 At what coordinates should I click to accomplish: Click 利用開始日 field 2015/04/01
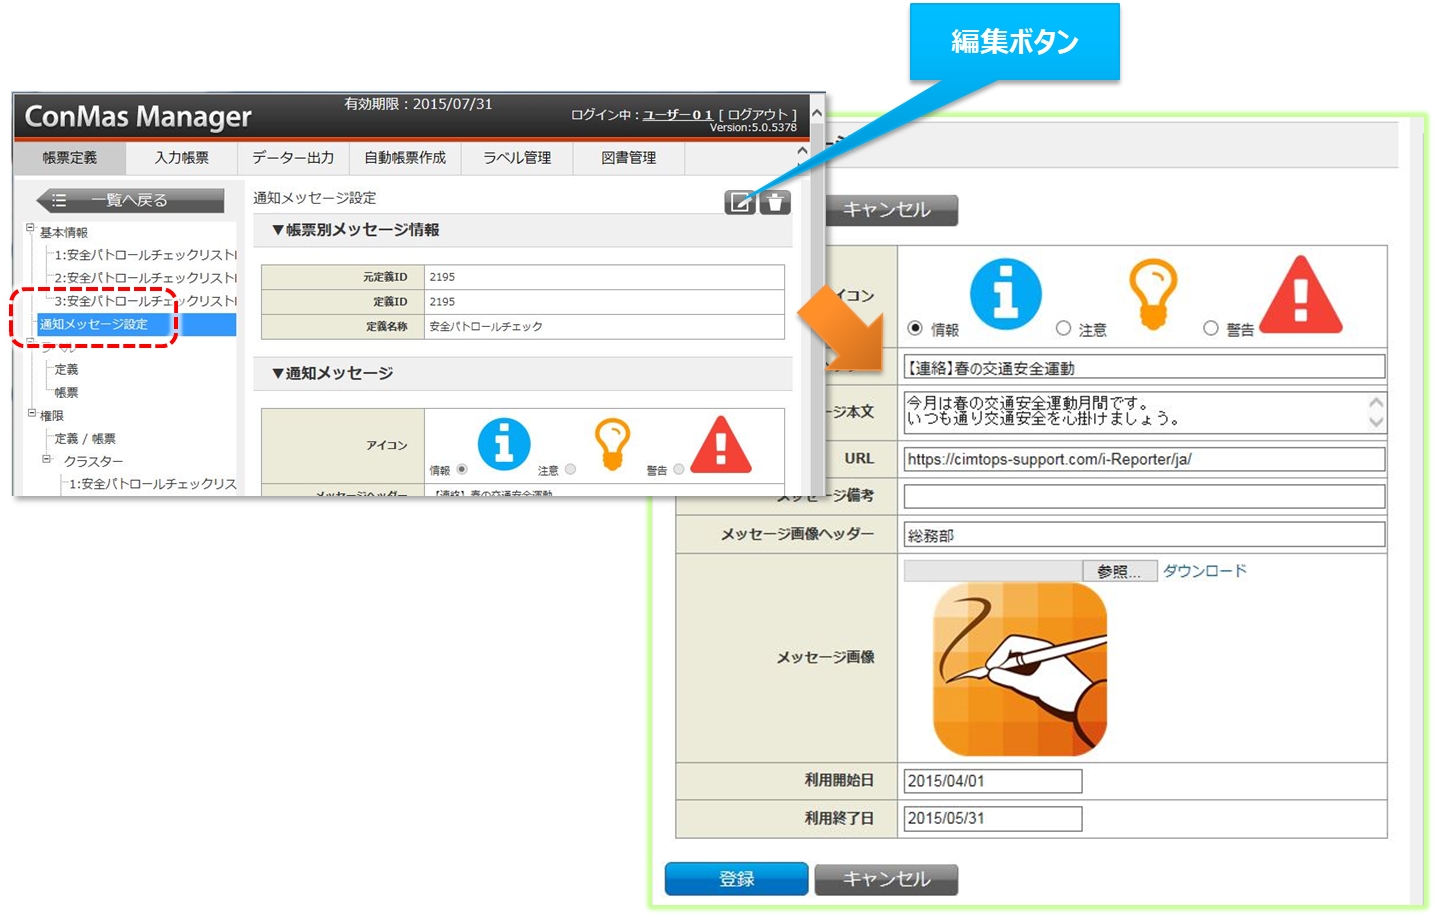pos(992,781)
